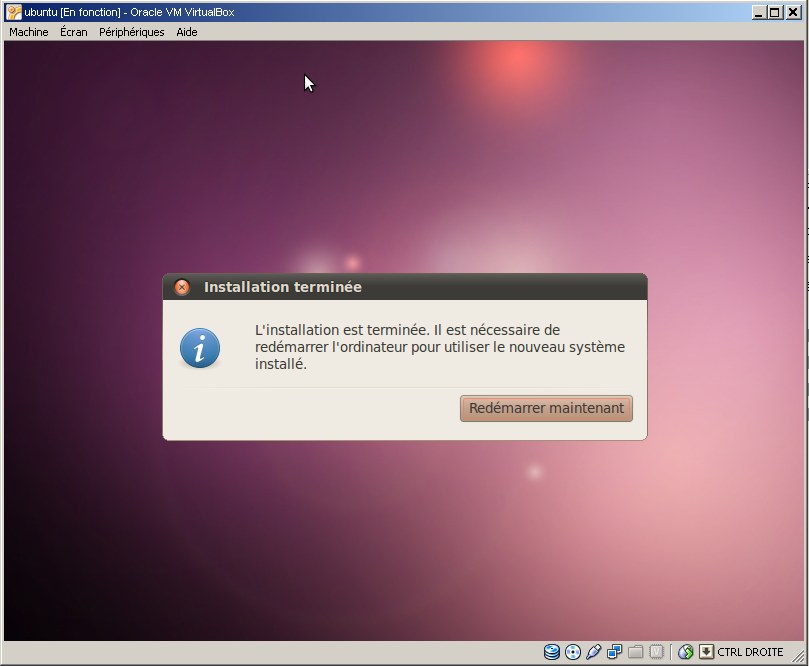The image size is (809, 666).
Task: Open the Écran menu
Action: coord(74,32)
